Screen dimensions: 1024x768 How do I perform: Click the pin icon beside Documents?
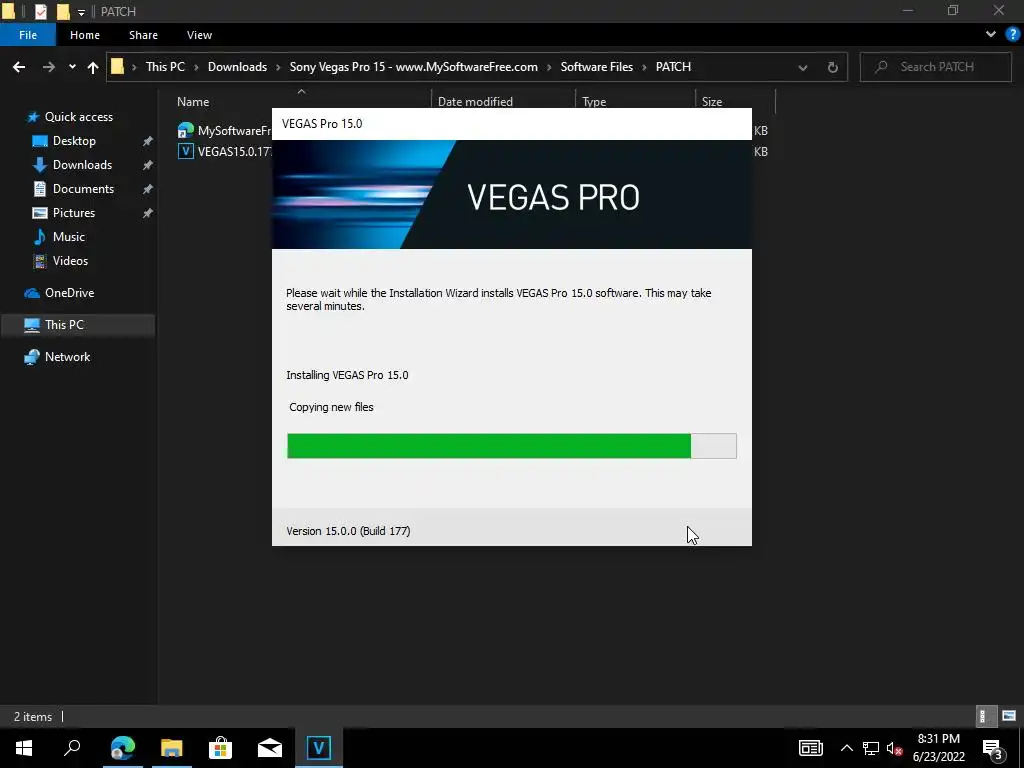(x=148, y=189)
